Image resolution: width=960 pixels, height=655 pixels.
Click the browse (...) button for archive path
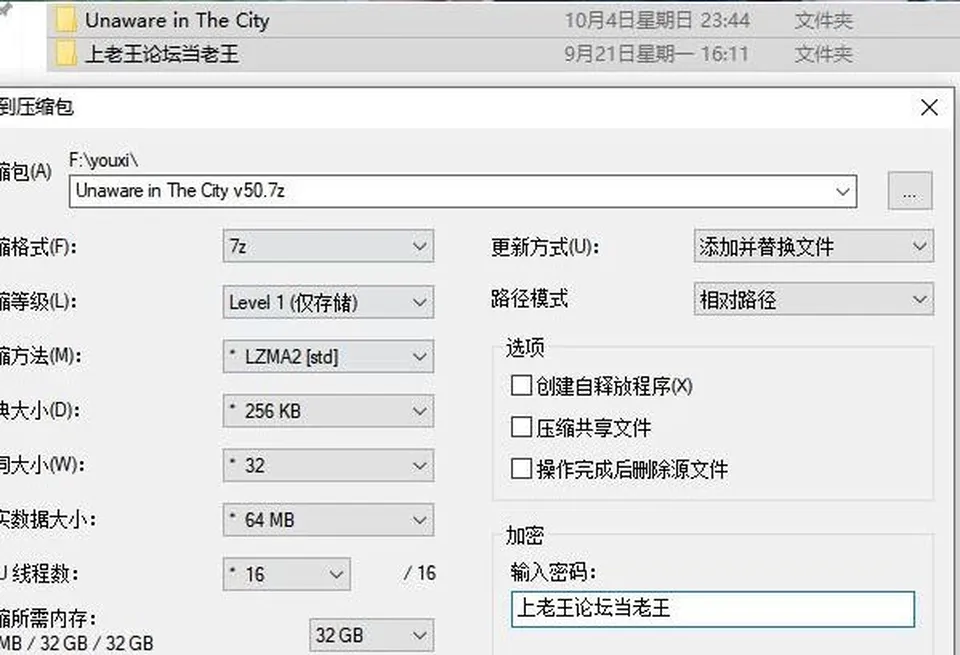tap(910, 191)
